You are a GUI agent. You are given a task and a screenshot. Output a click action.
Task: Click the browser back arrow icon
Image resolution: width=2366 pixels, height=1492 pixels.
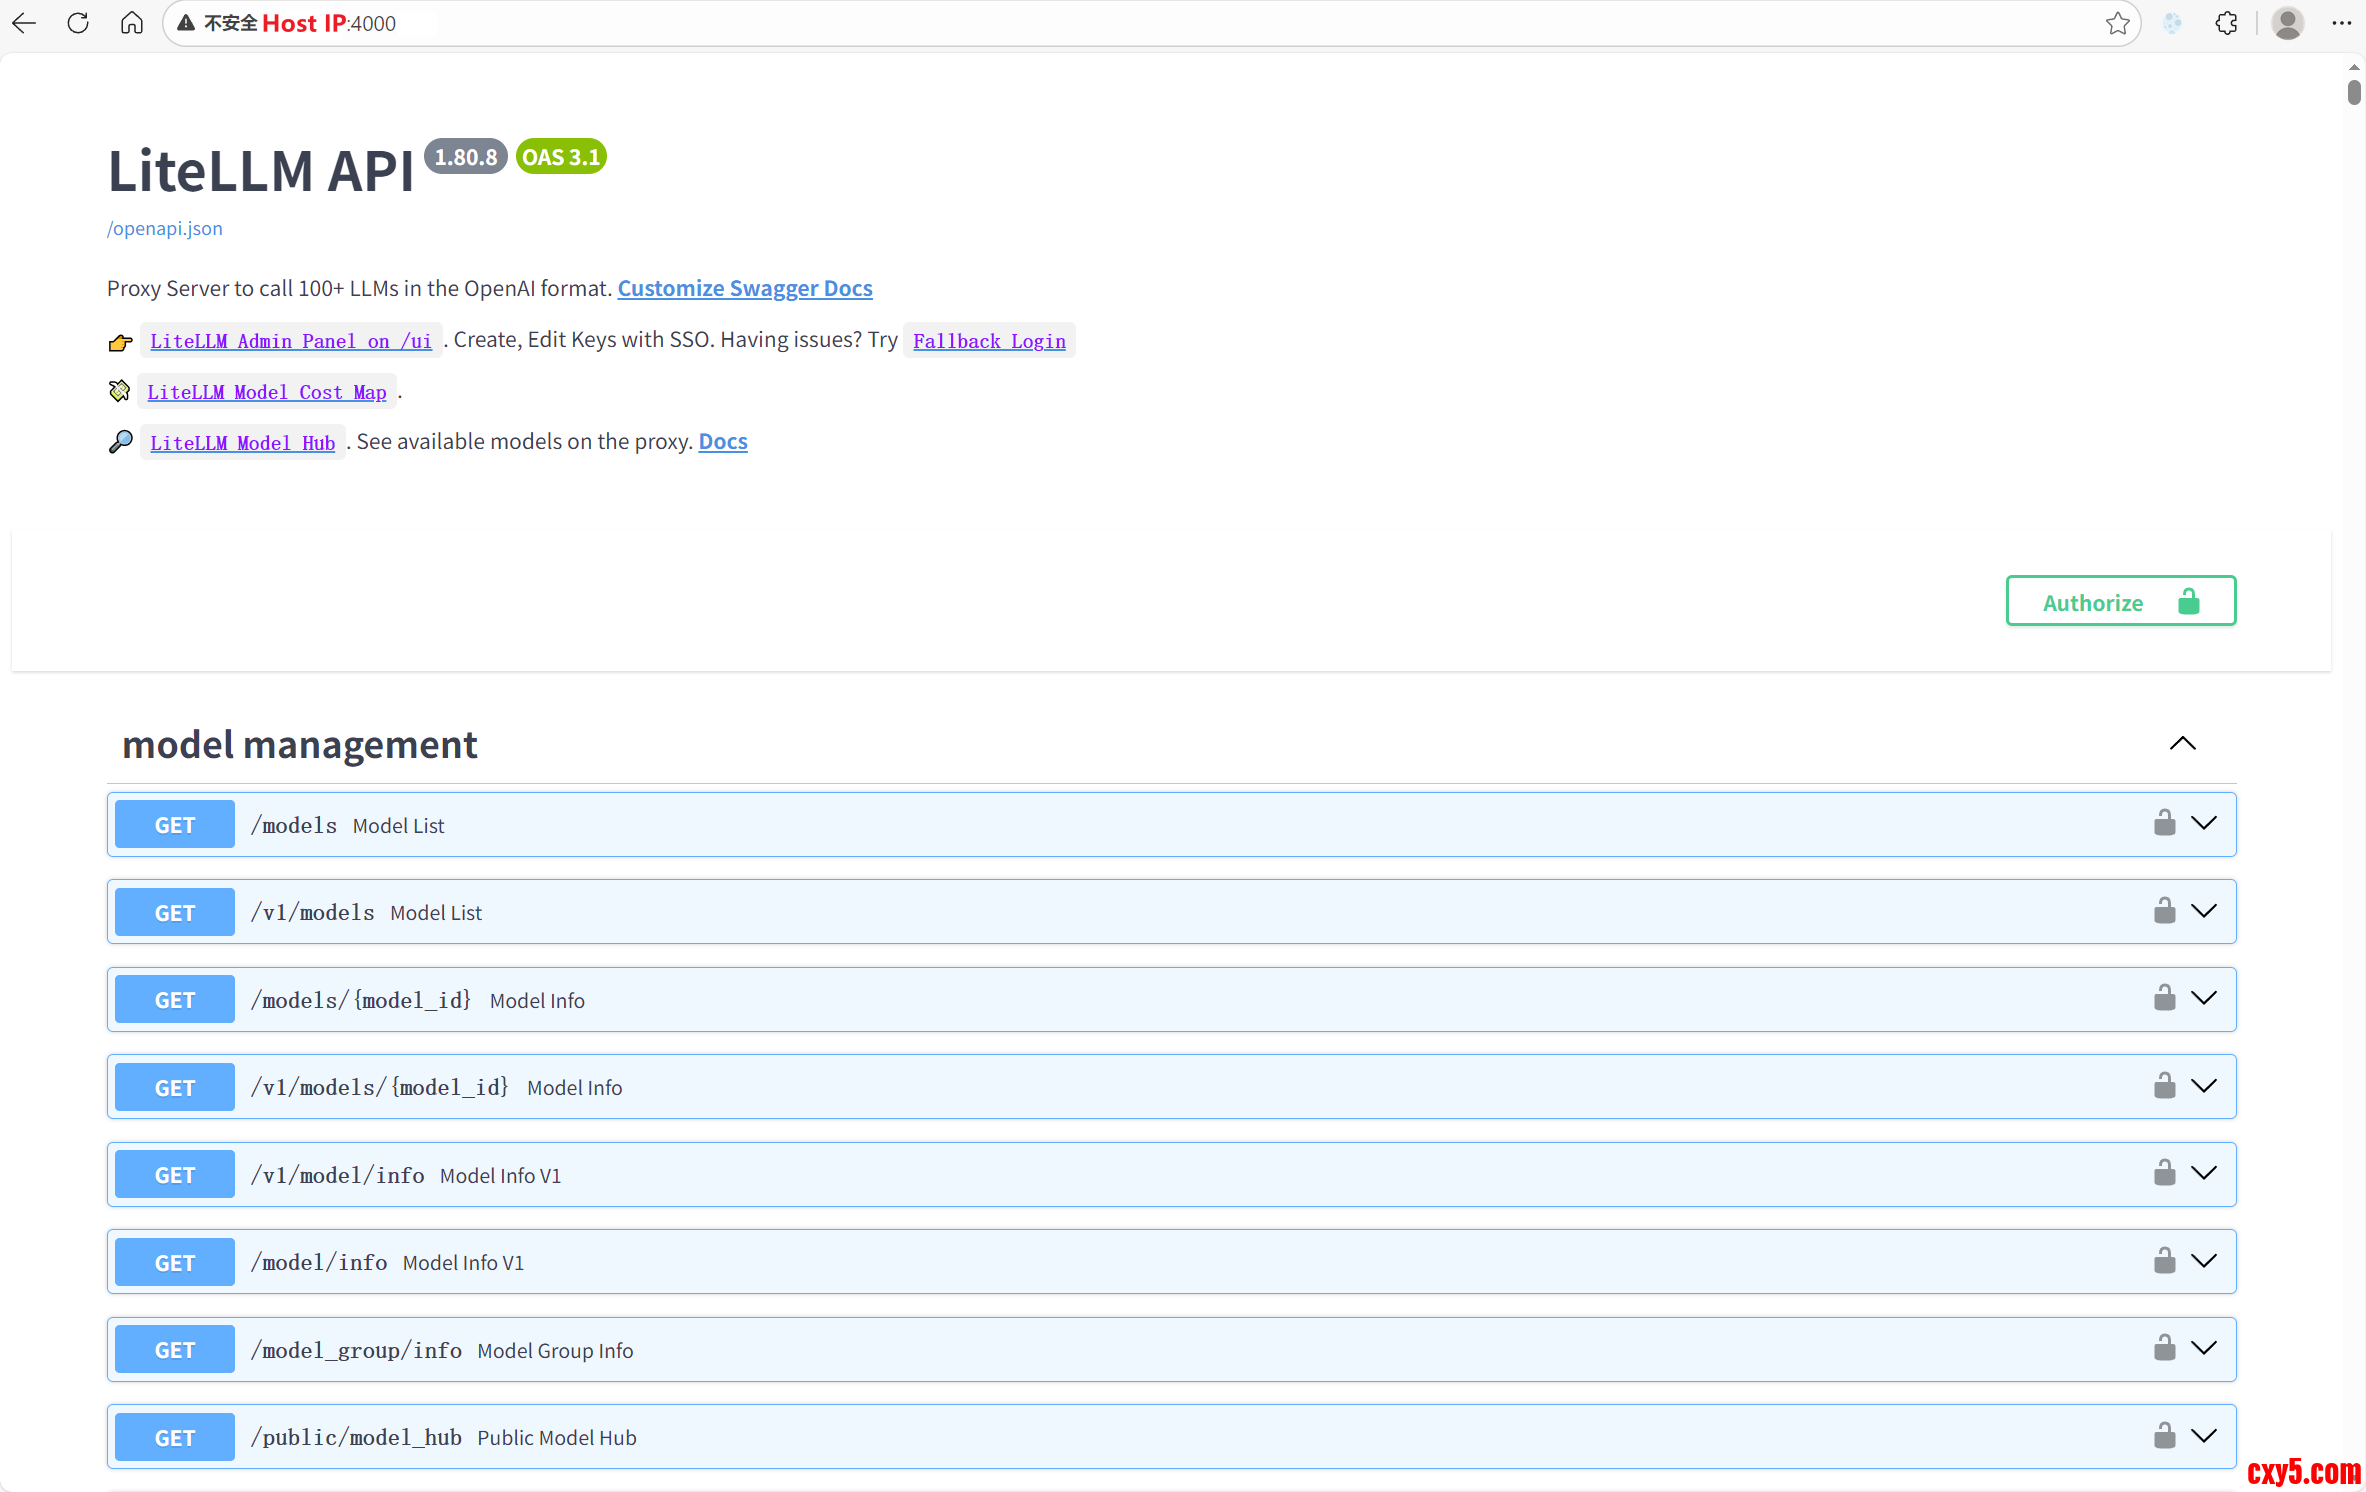24,23
